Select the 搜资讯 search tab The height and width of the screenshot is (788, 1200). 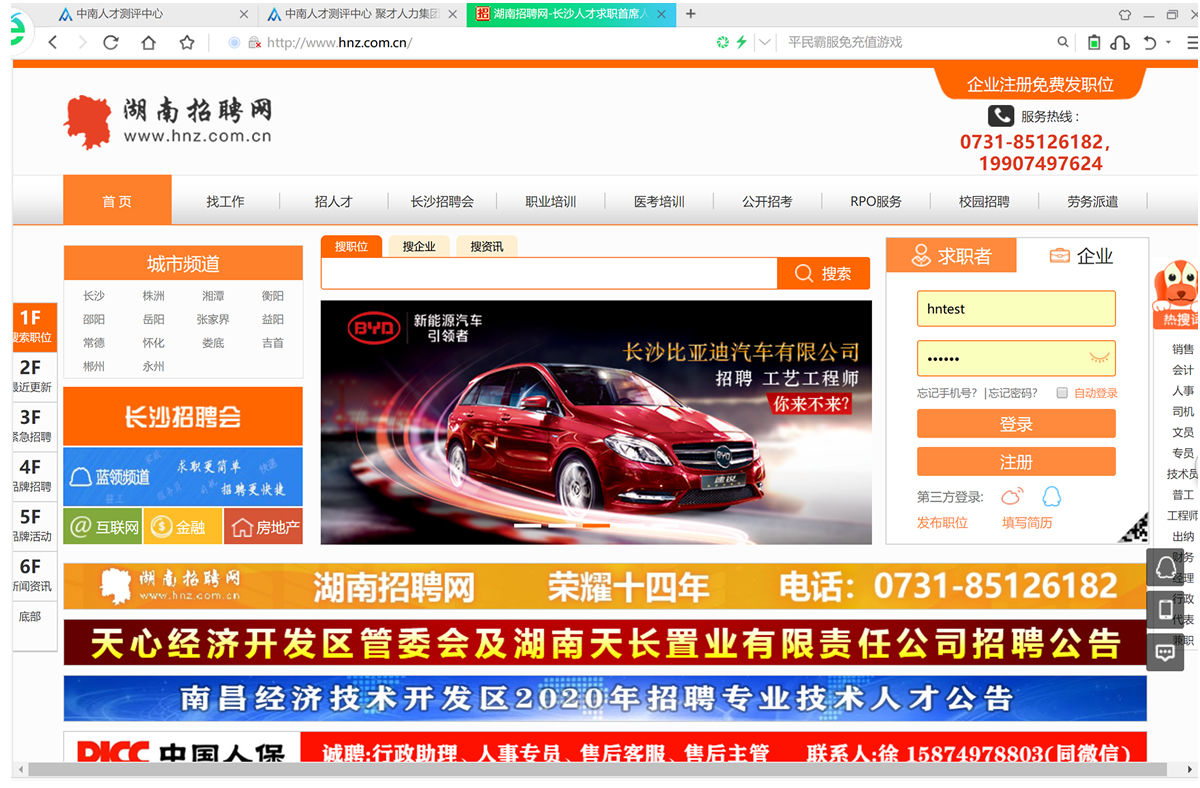(487, 246)
